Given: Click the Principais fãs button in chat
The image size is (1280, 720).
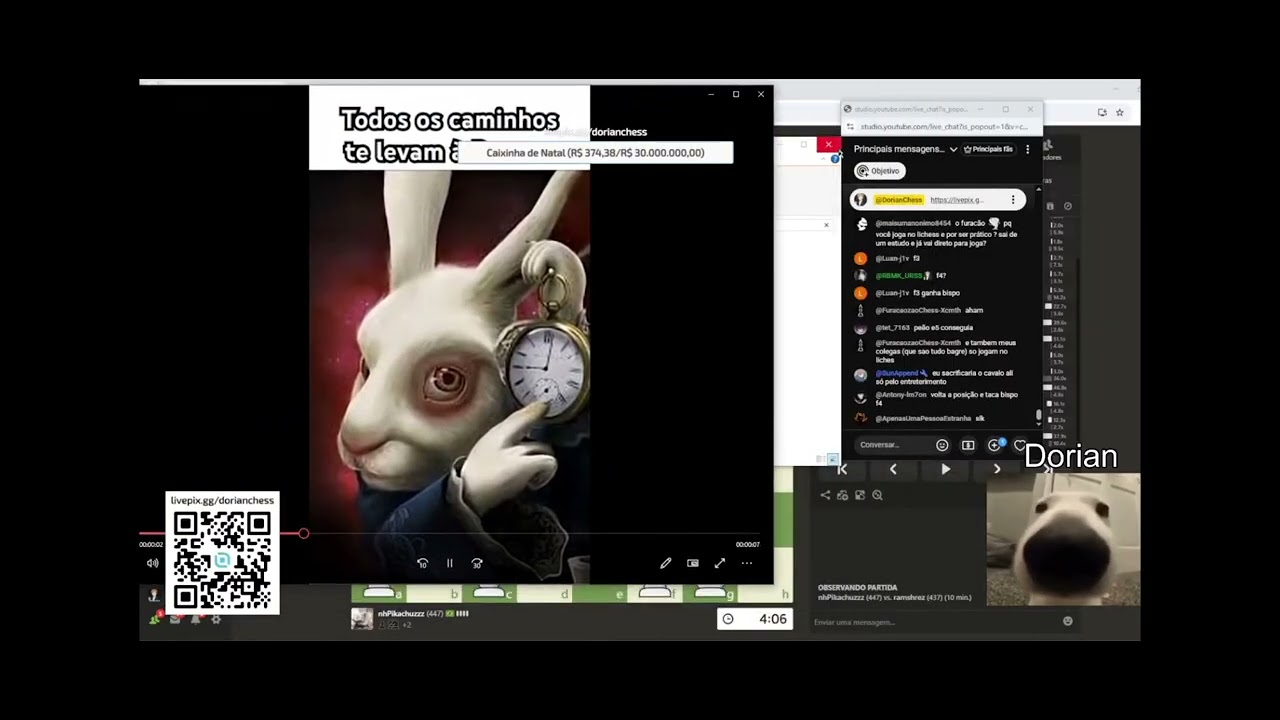Looking at the screenshot, I should click(988, 149).
